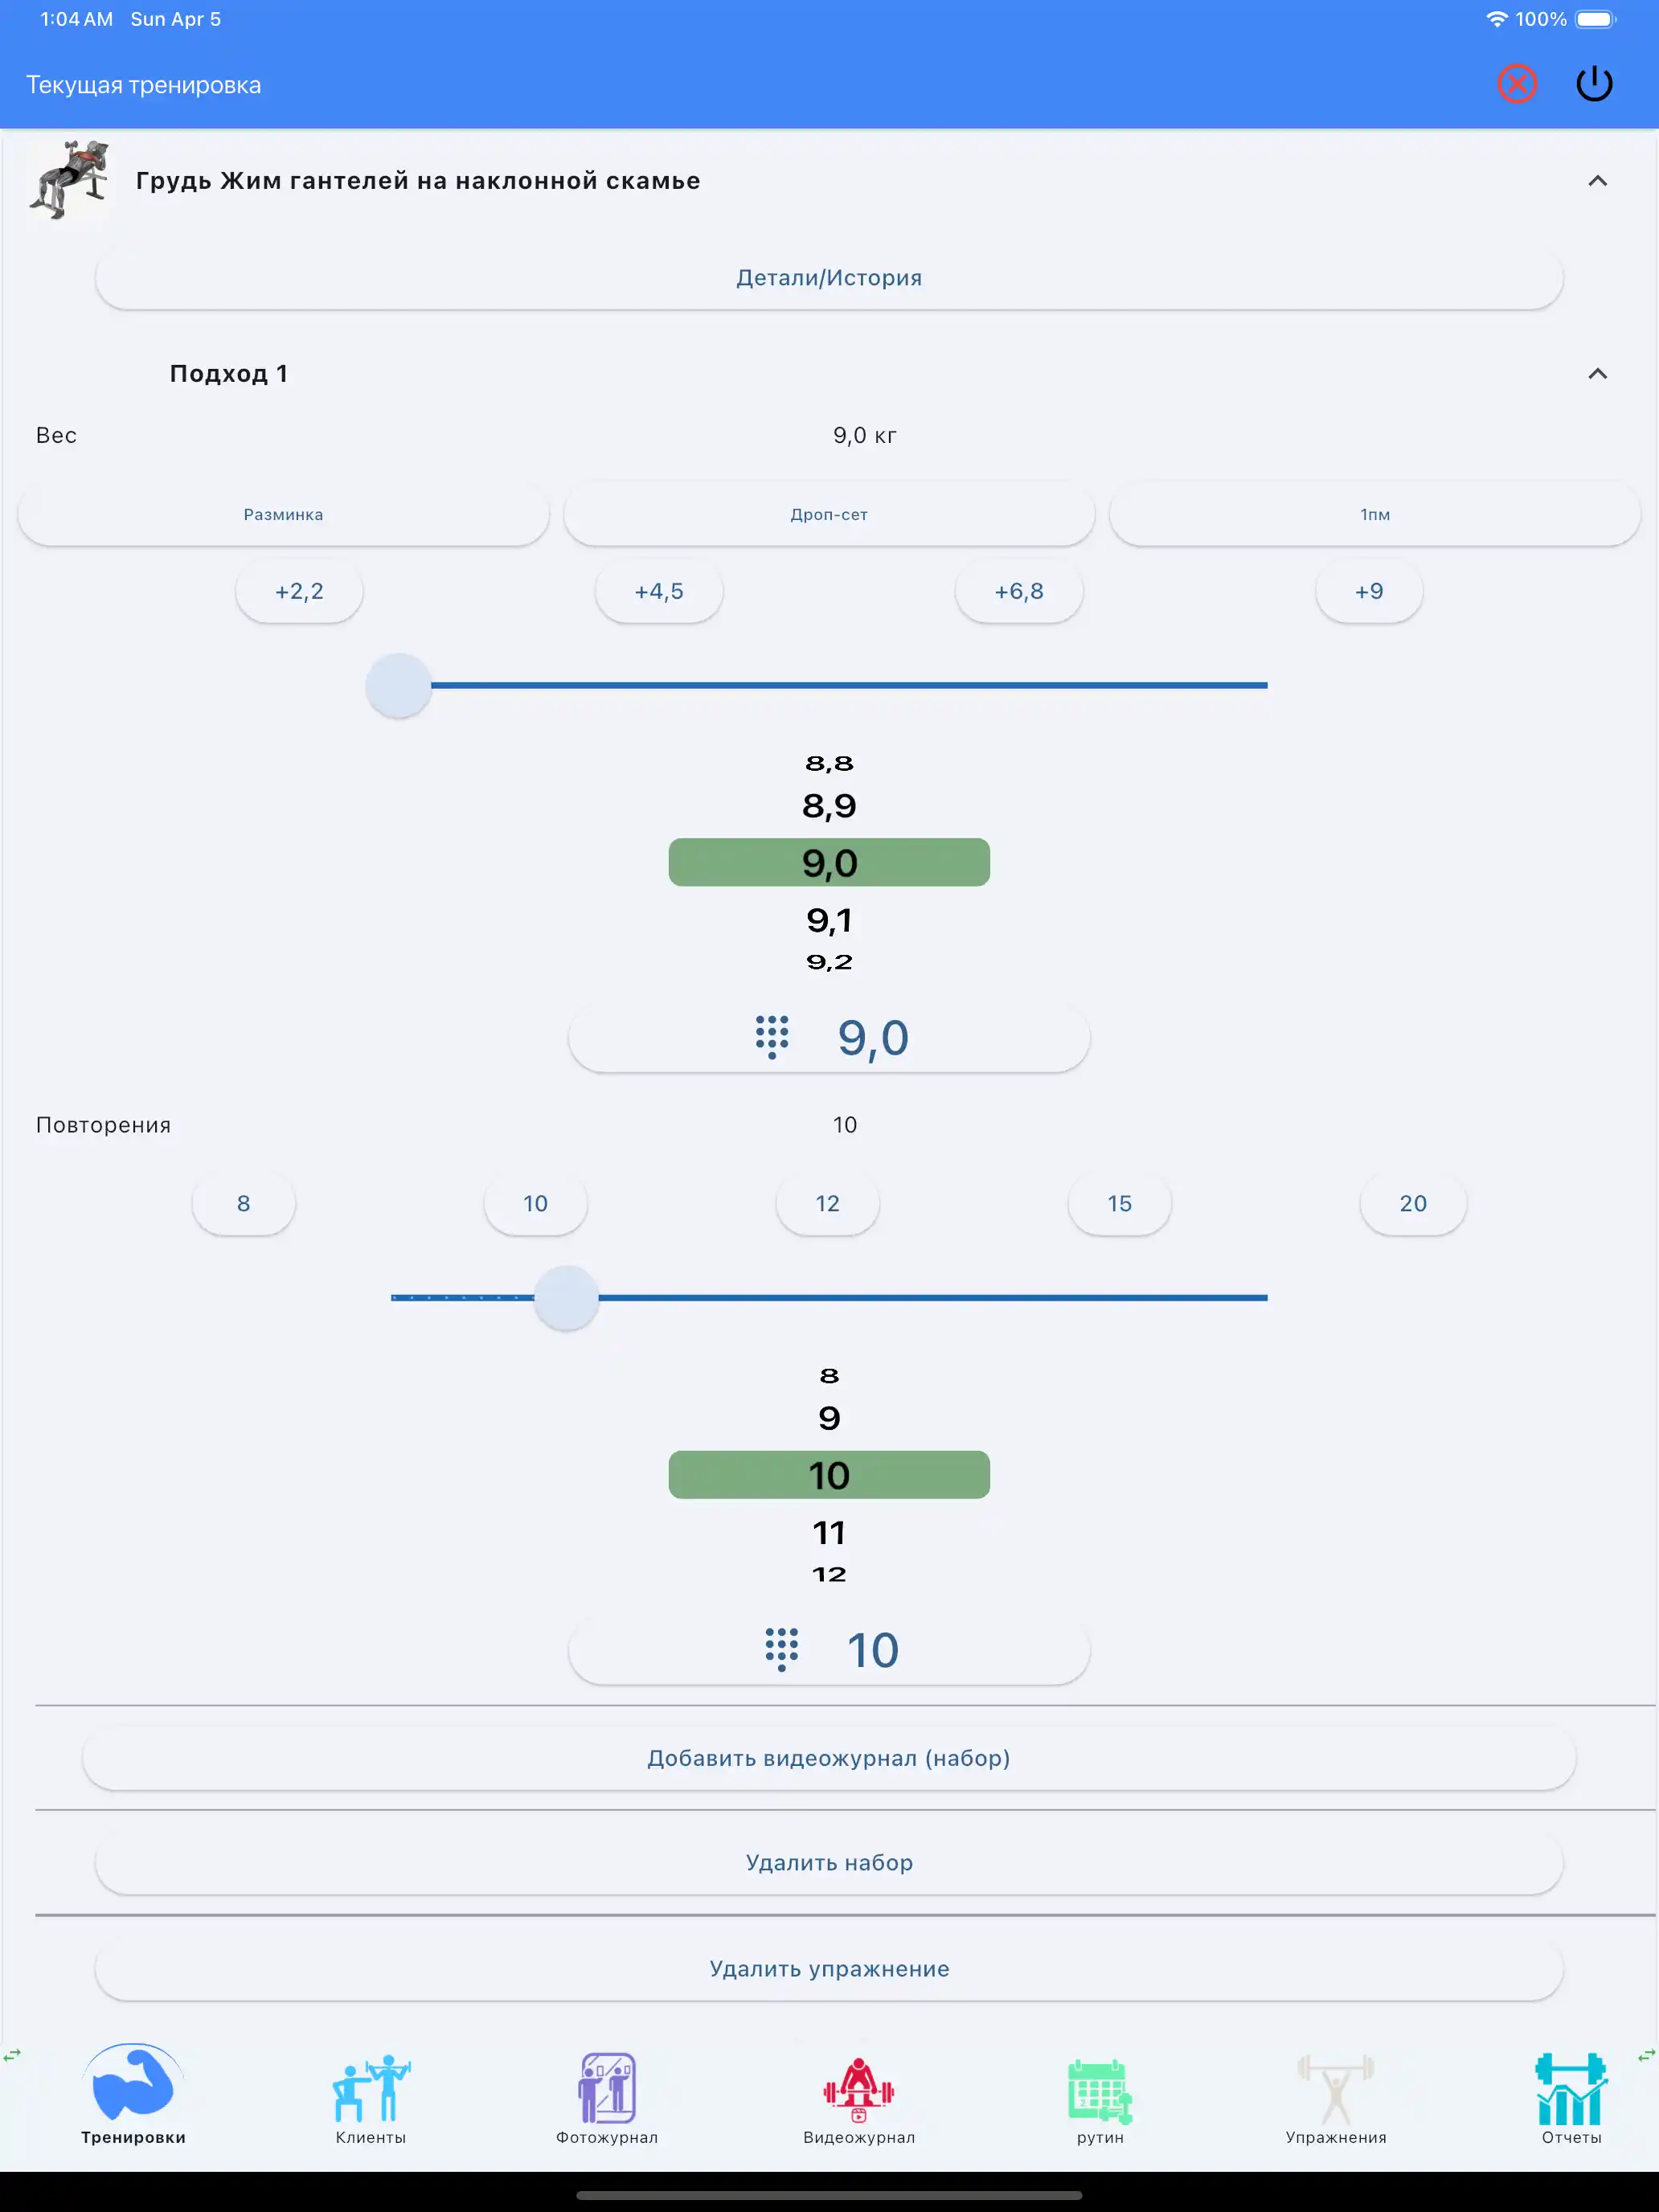This screenshot has height=2212, width=1659.
Task: Toggle Дроп-сет option
Action: (829, 514)
